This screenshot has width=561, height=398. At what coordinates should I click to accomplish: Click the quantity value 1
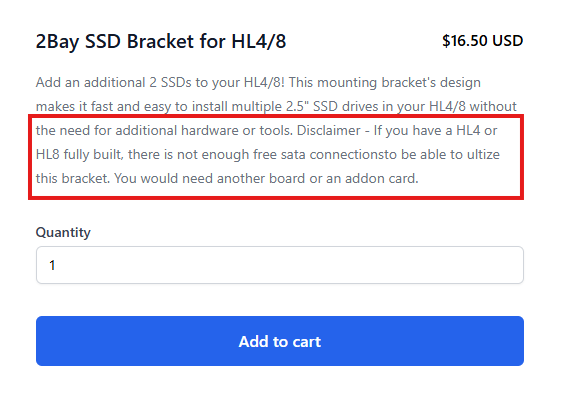[x=52, y=265]
